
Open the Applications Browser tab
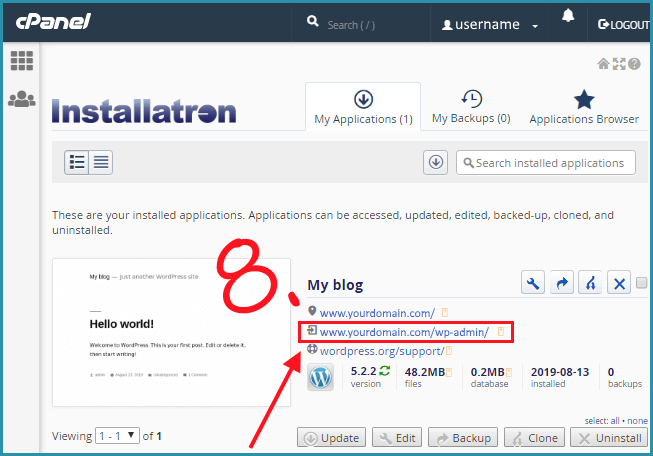pyautogui.click(x=584, y=107)
